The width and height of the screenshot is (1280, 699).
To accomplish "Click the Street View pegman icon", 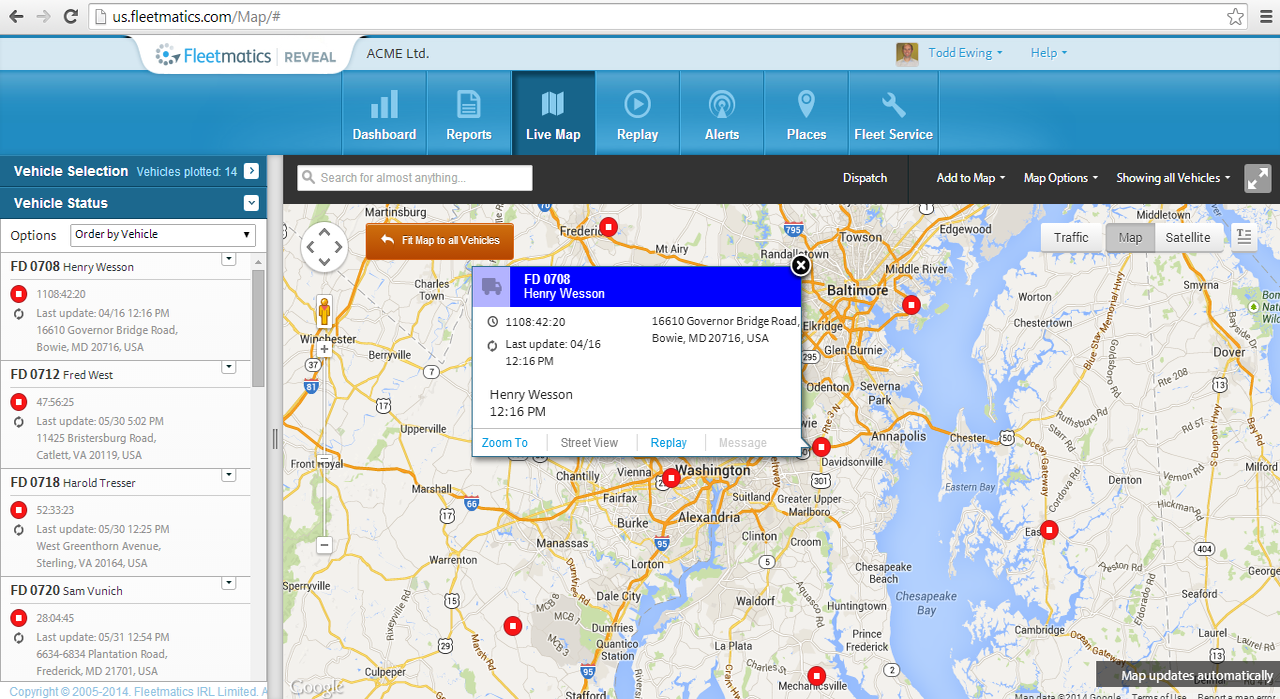I will 324,312.
